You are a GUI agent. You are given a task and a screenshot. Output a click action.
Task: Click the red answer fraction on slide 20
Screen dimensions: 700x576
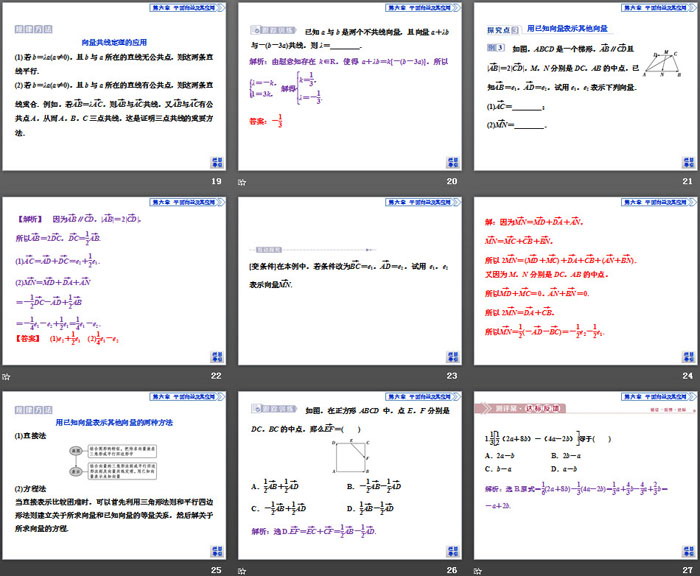pos(279,121)
